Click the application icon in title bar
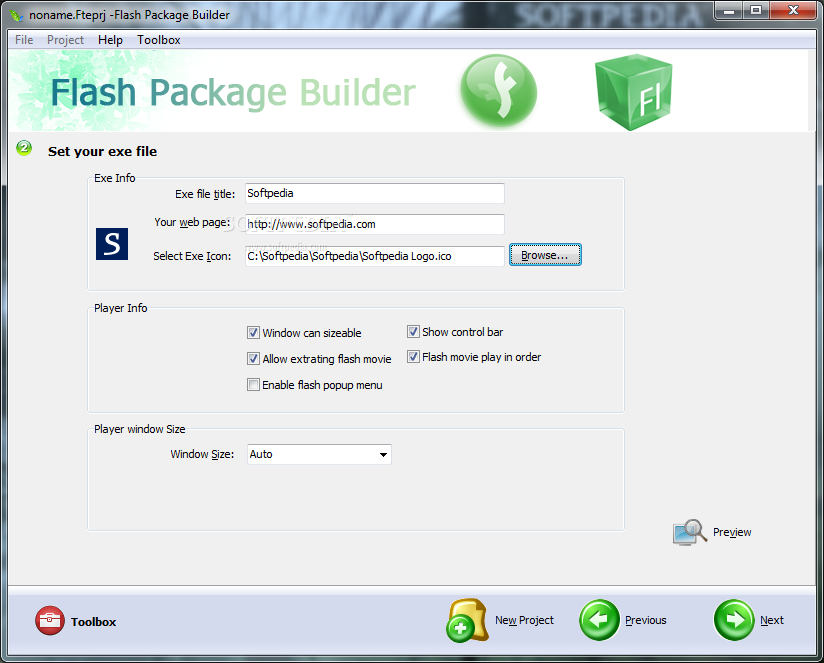This screenshot has width=824, height=663. click(17, 15)
